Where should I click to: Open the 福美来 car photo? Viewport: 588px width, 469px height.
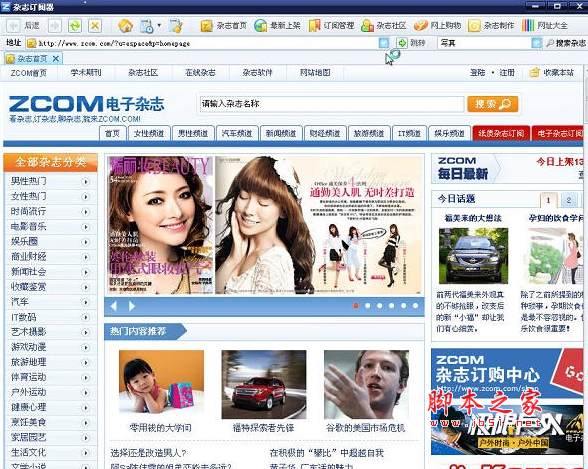pyautogui.click(x=473, y=256)
